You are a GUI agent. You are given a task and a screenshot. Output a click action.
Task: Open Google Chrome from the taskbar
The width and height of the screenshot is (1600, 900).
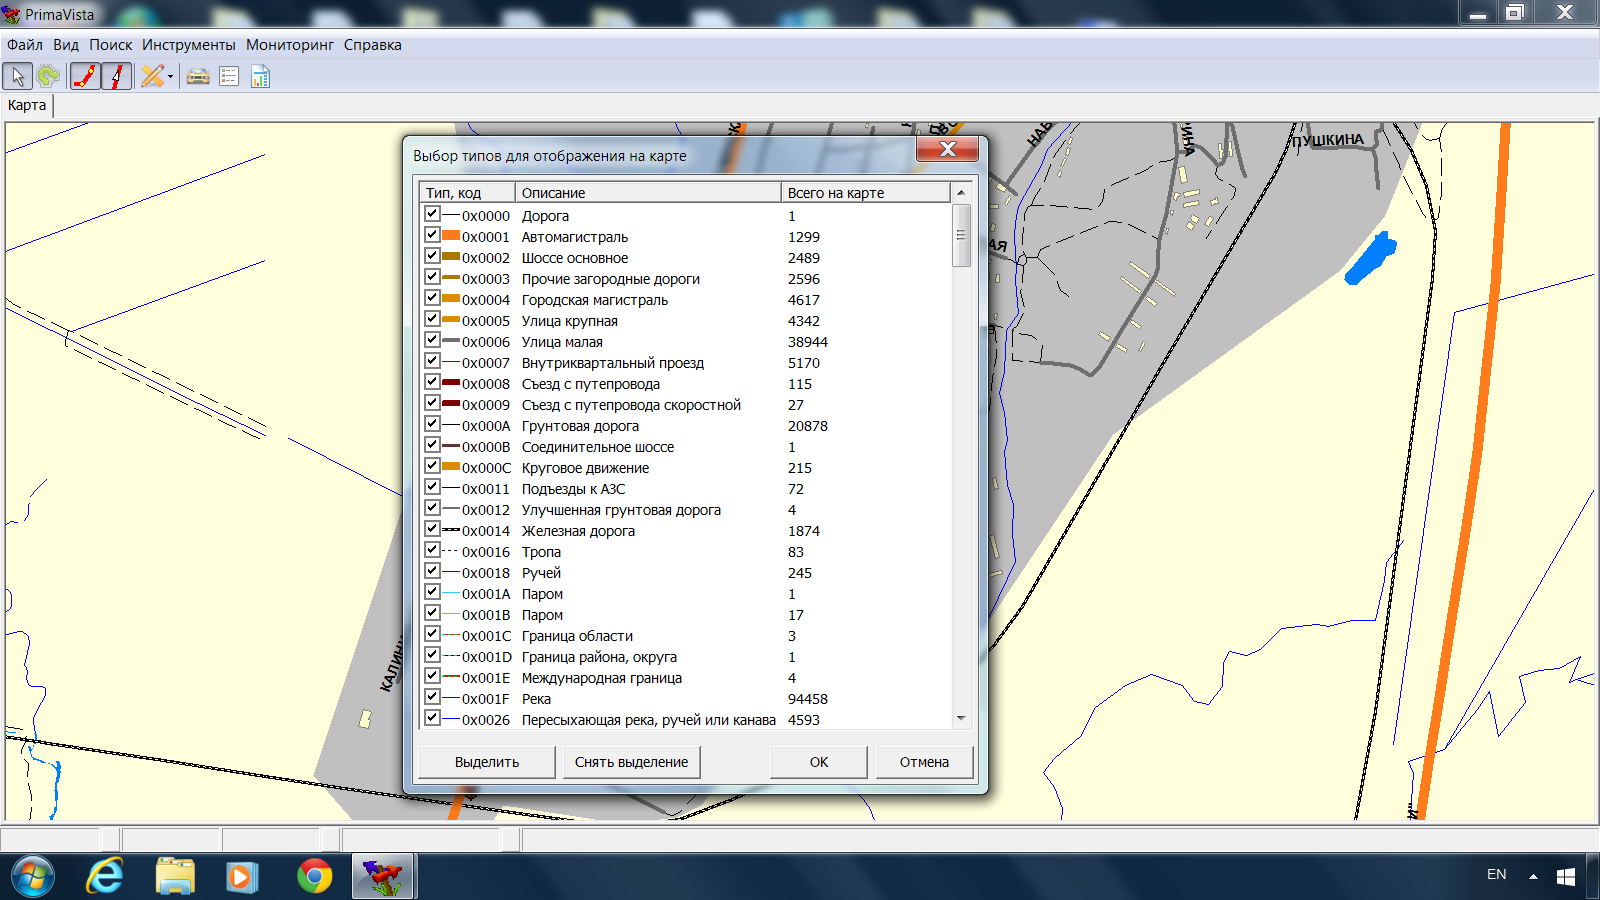pyautogui.click(x=315, y=877)
